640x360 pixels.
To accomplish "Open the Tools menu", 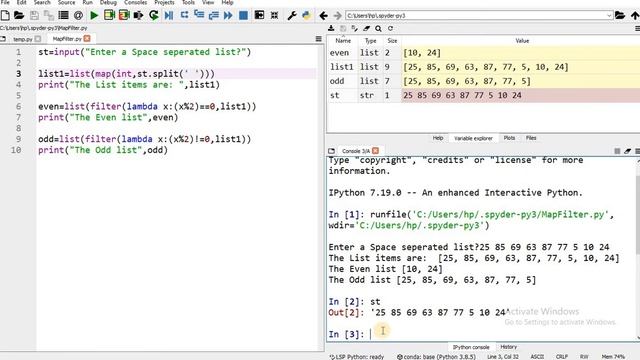I will [x=188, y=2].
